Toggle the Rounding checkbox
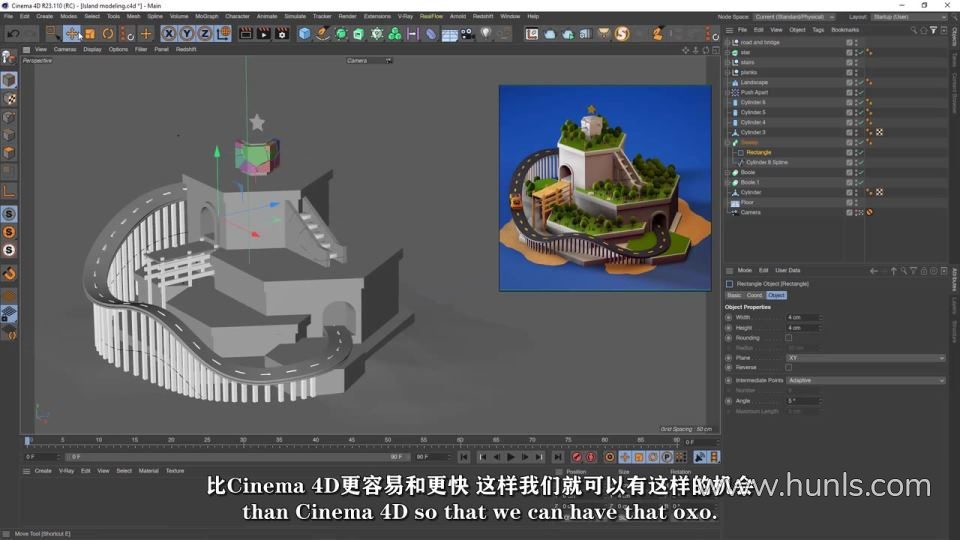The width and height of the screenshot is (960, 540). coord(789,338)
